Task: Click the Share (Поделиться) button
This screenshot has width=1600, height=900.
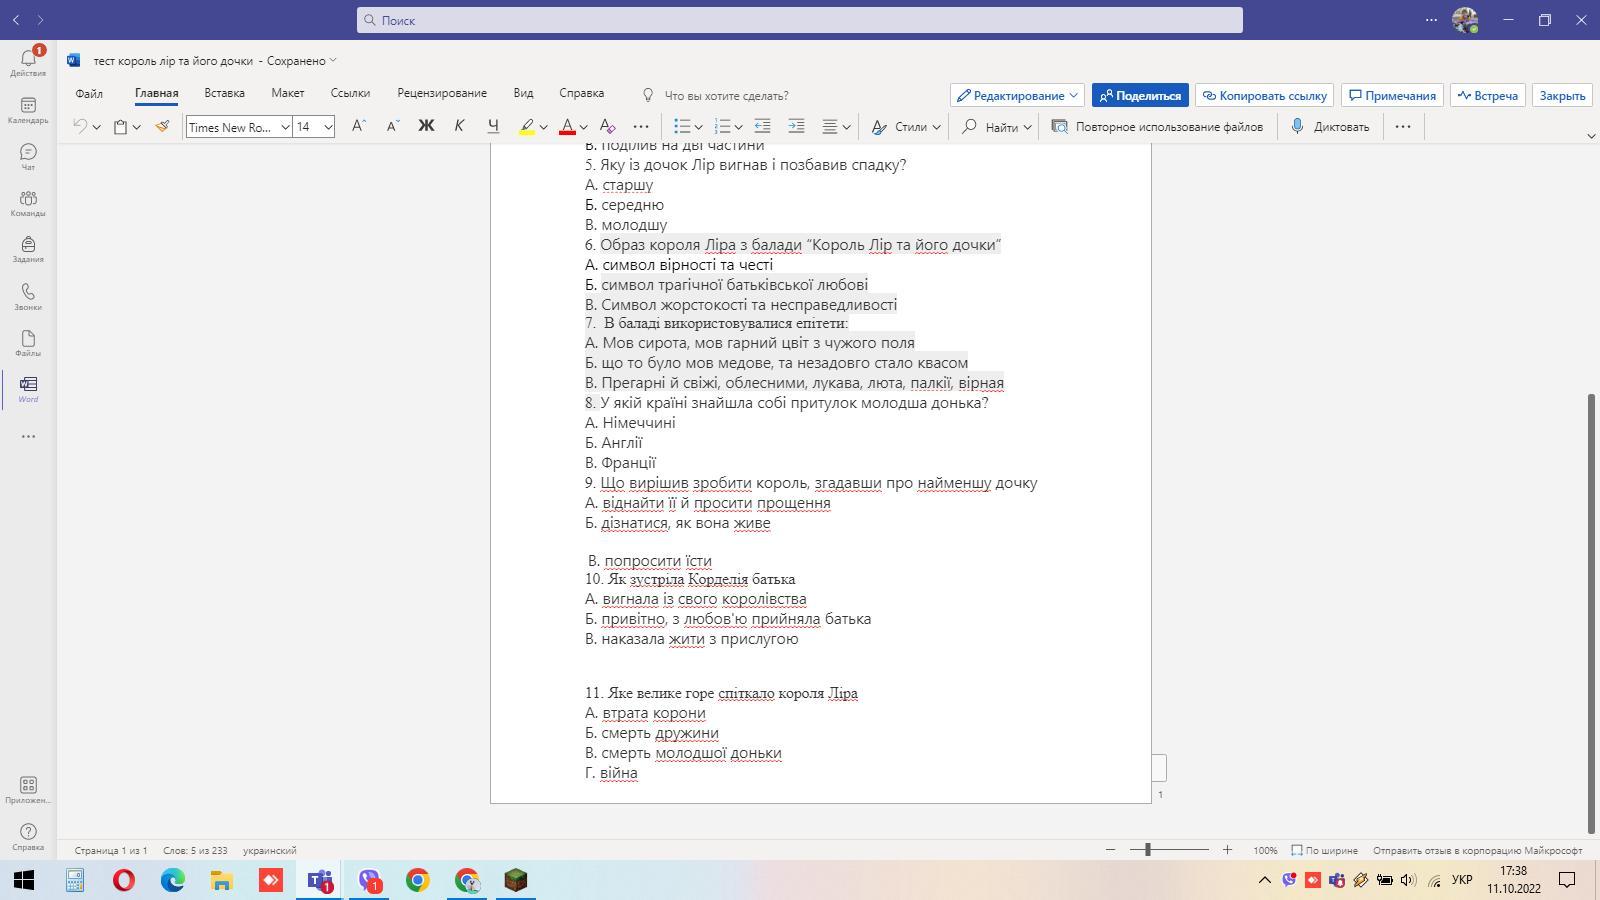Action: pyautogui.click(x=1140, y=95)
